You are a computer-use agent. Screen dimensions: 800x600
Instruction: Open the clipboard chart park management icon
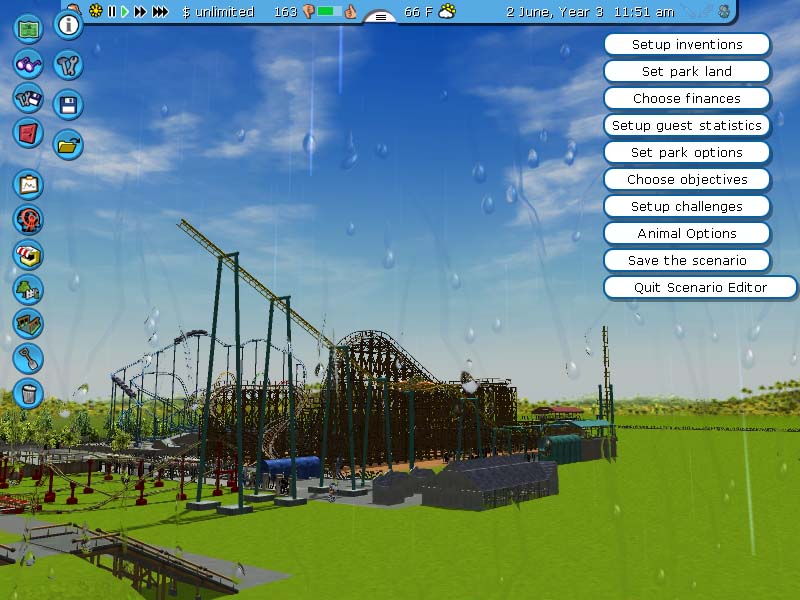[28, 184]
